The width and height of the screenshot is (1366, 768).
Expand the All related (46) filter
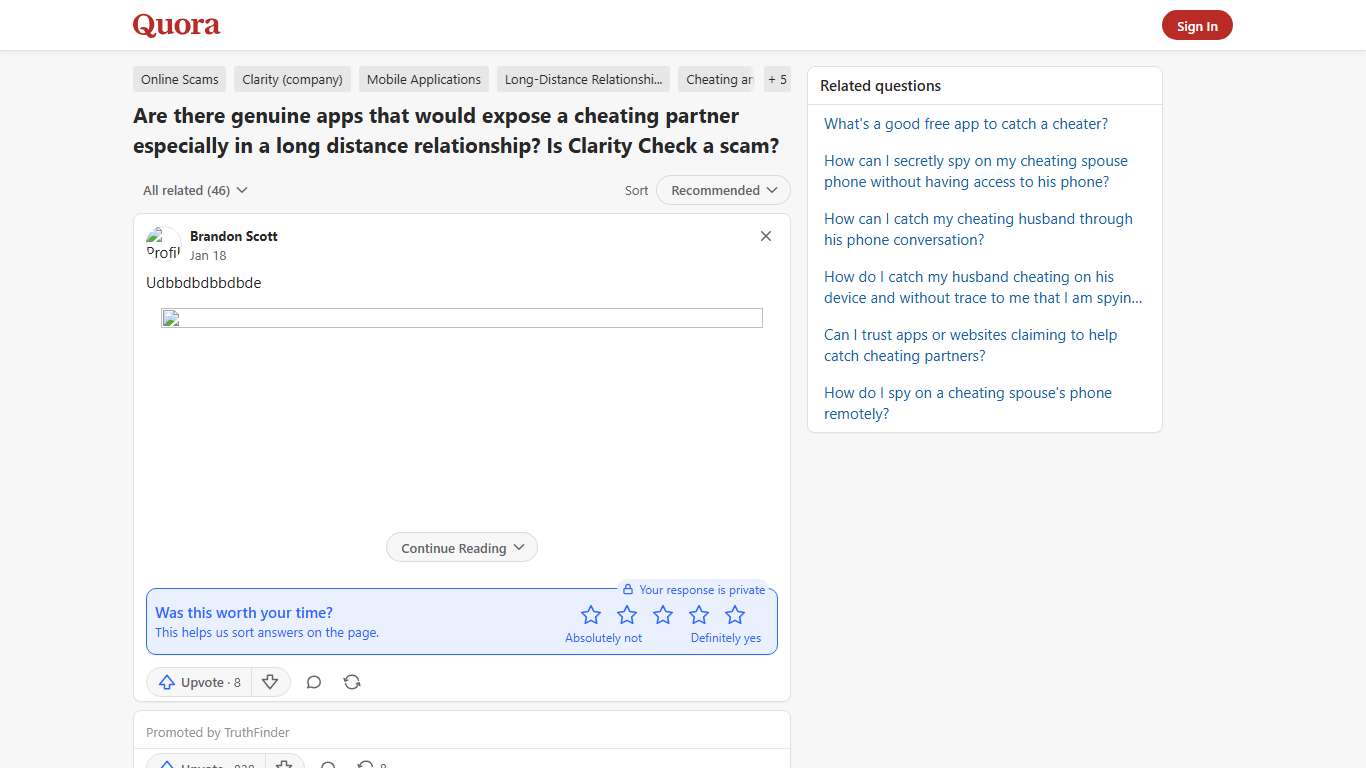coord(195,190)
